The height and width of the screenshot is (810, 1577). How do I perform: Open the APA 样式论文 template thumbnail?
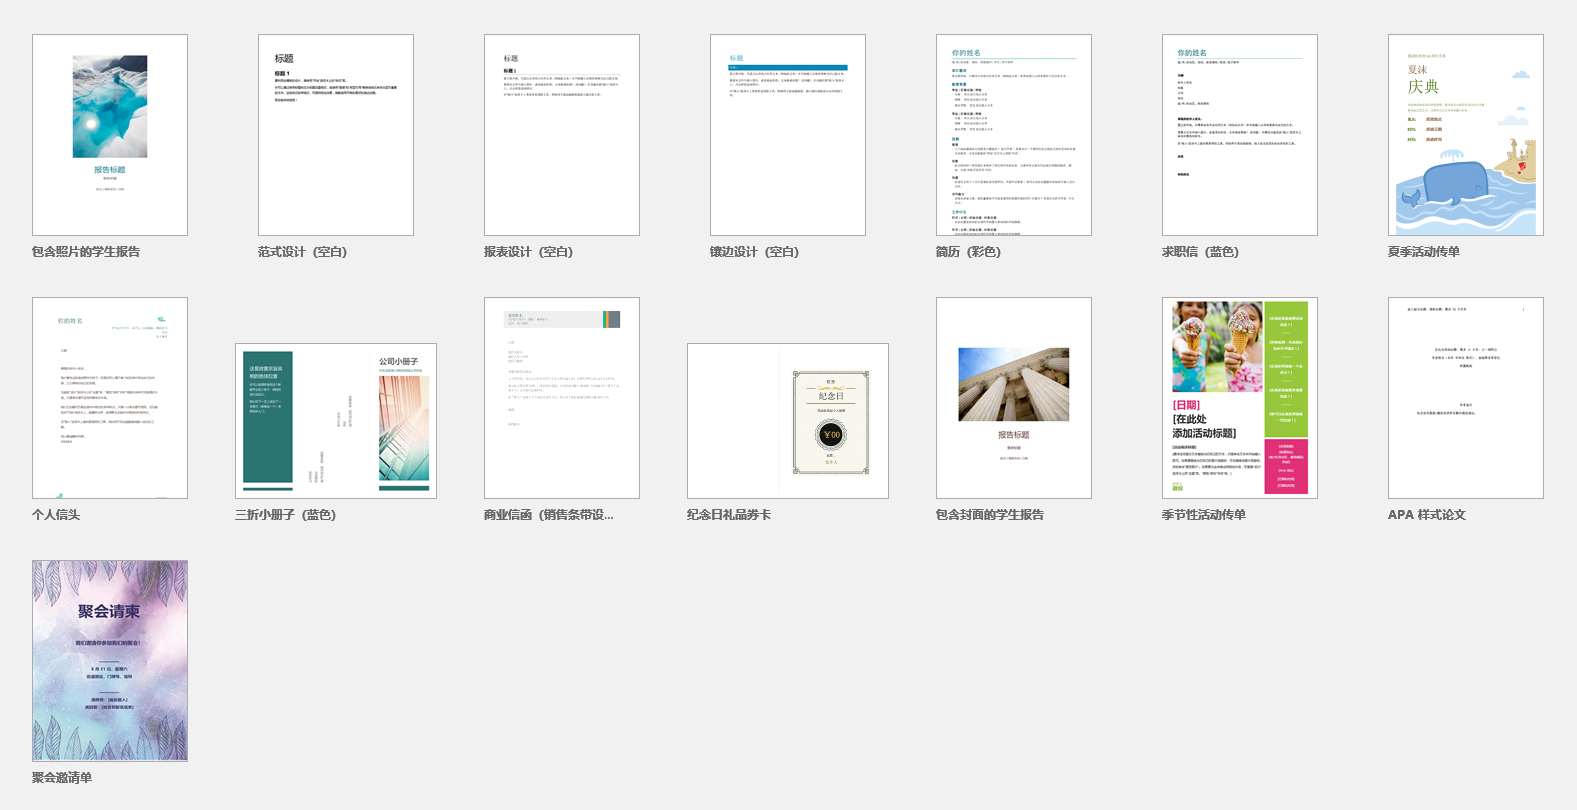pos(1466,398)
